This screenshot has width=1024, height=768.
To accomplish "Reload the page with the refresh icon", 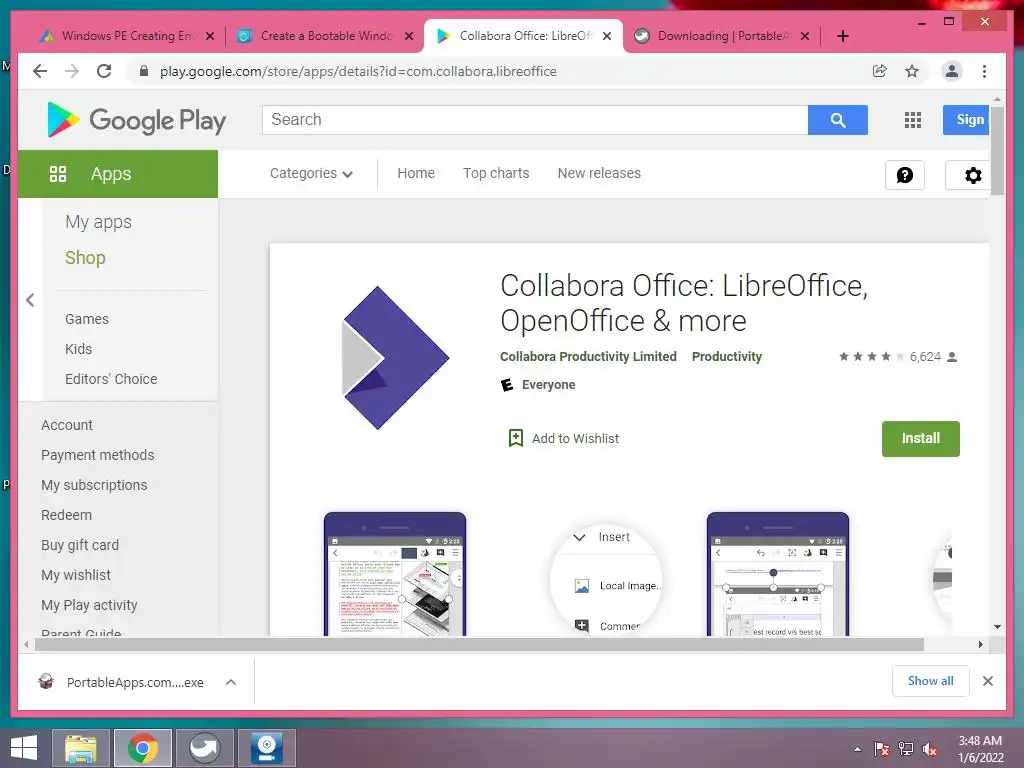I will point(104,71).
